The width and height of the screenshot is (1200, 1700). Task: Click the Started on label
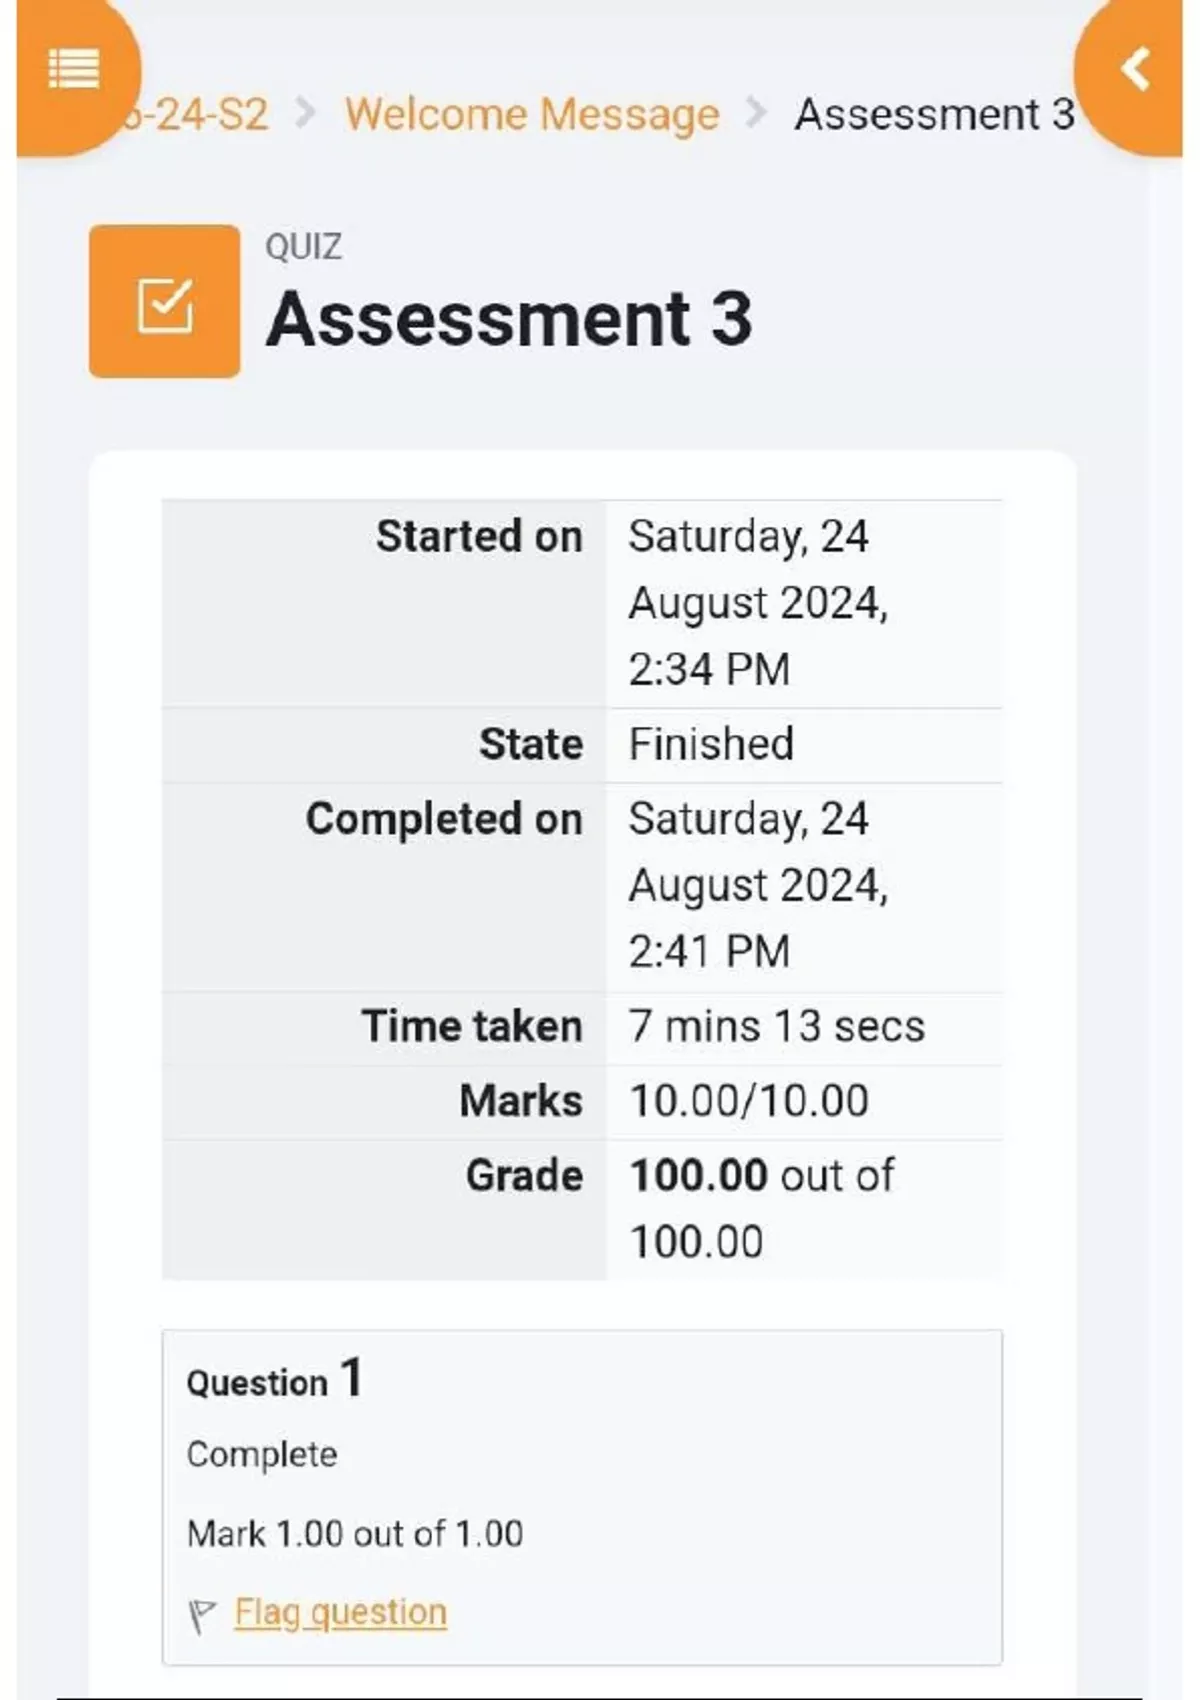point(478,536)
